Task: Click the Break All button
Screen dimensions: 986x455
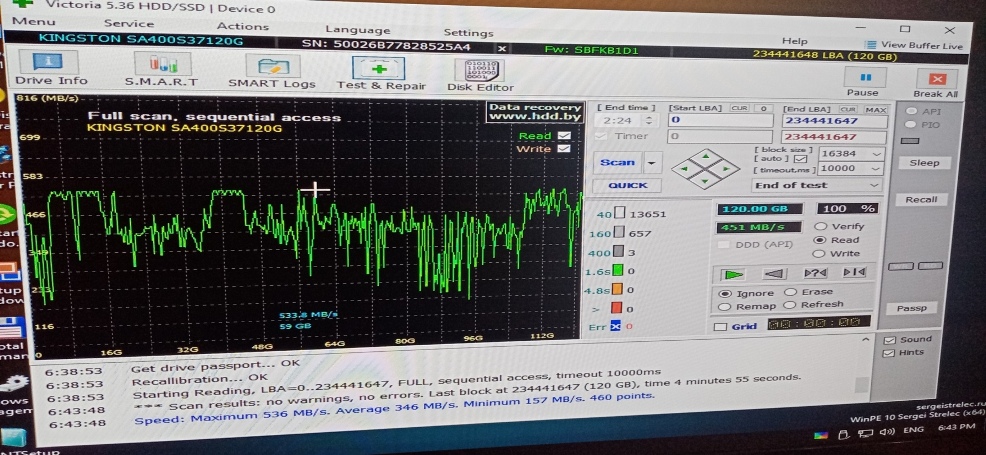Action: point(936,82)
